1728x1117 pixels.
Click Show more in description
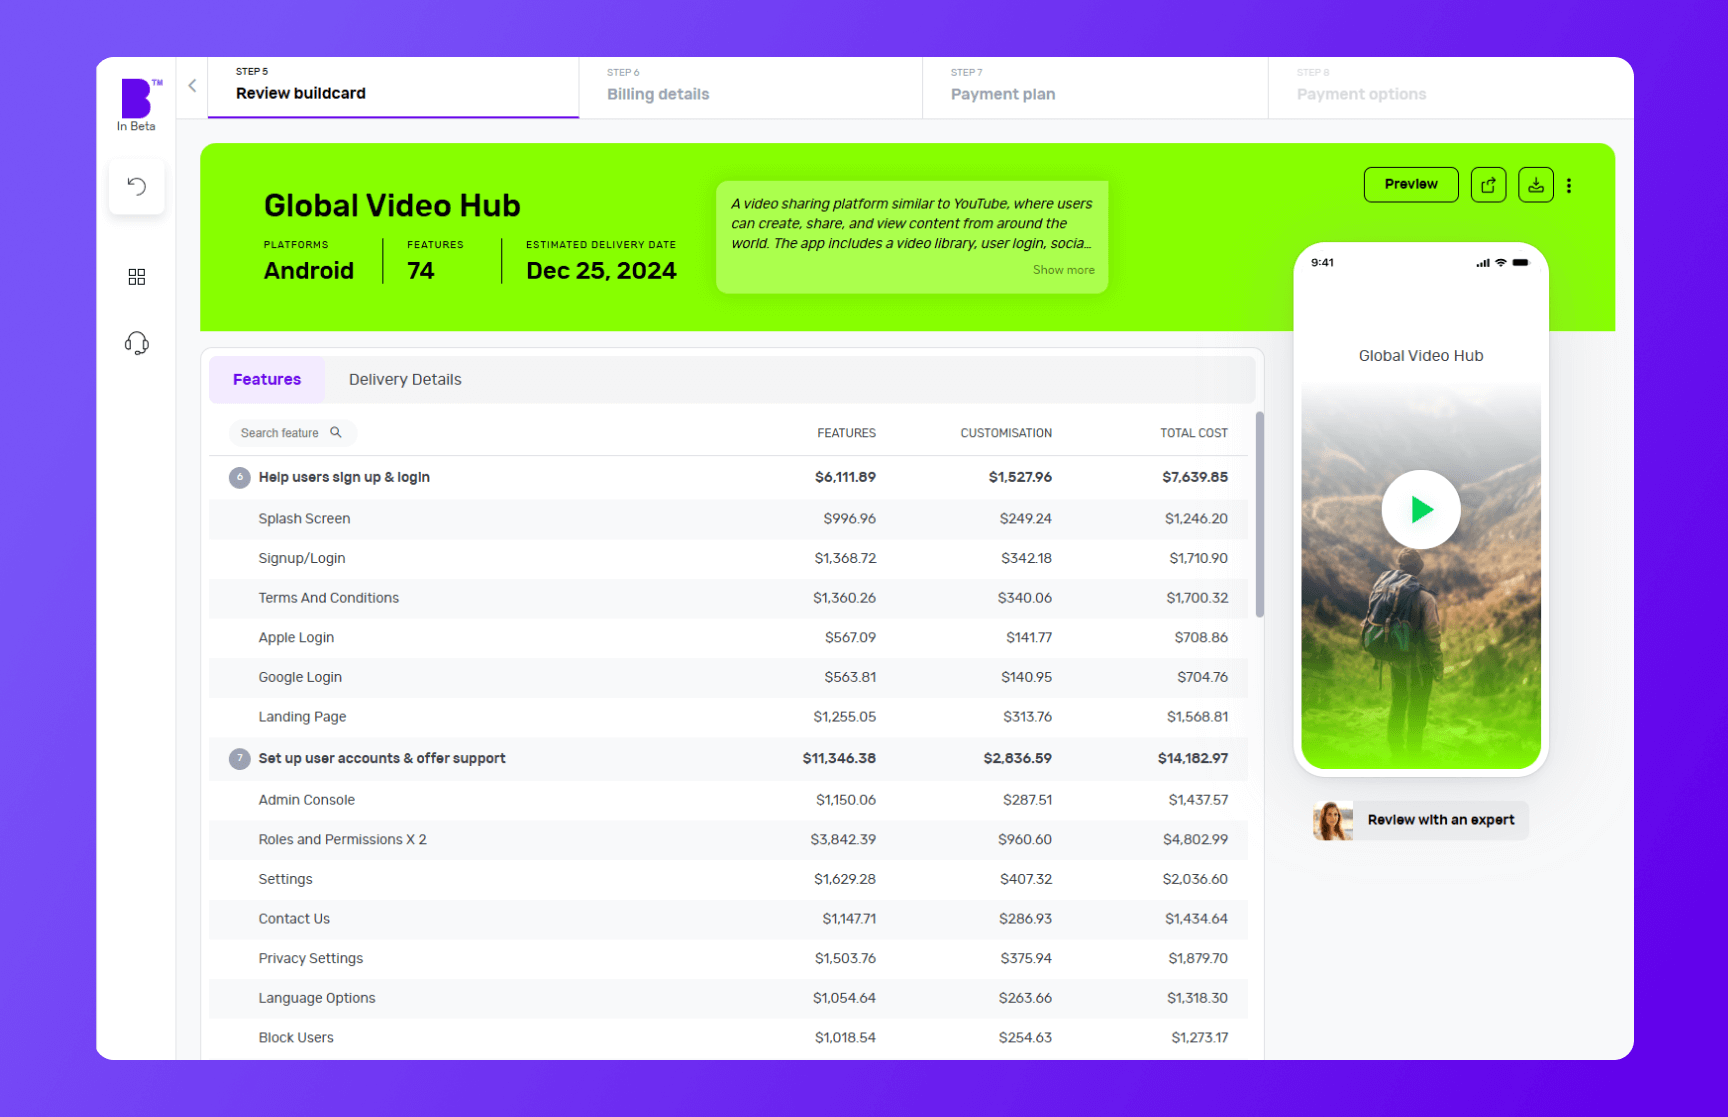1063,270
